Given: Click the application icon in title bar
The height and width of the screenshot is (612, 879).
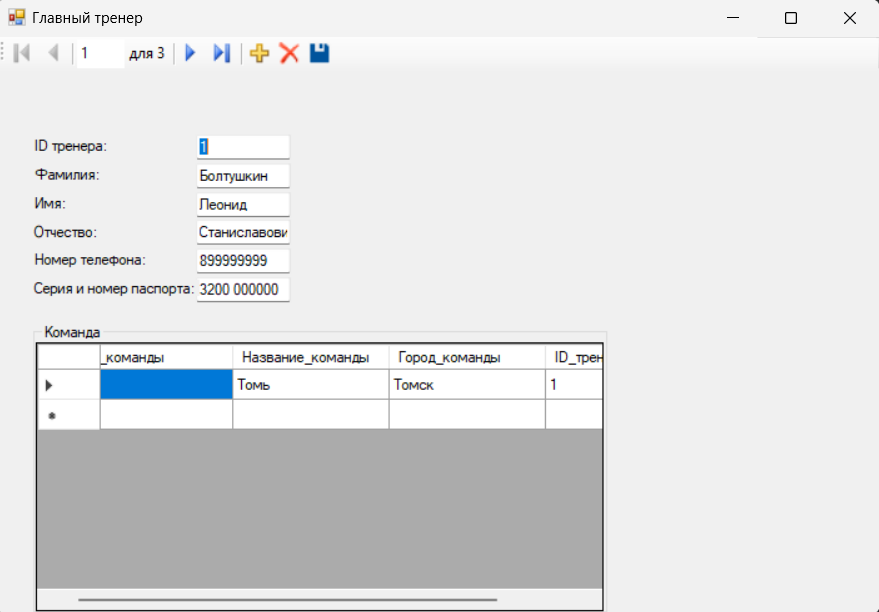Looking at the screenshot, I should click(16, 18).
